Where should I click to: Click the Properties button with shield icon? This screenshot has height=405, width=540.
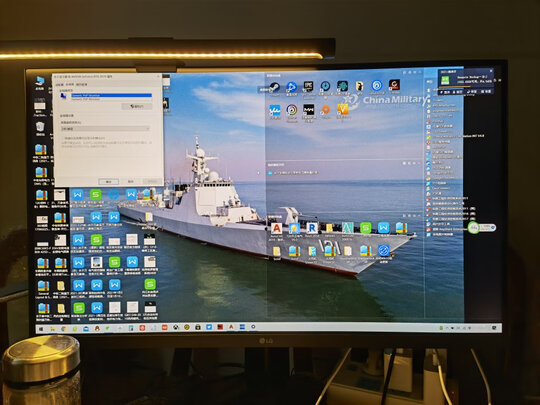[x=137, y=106]
